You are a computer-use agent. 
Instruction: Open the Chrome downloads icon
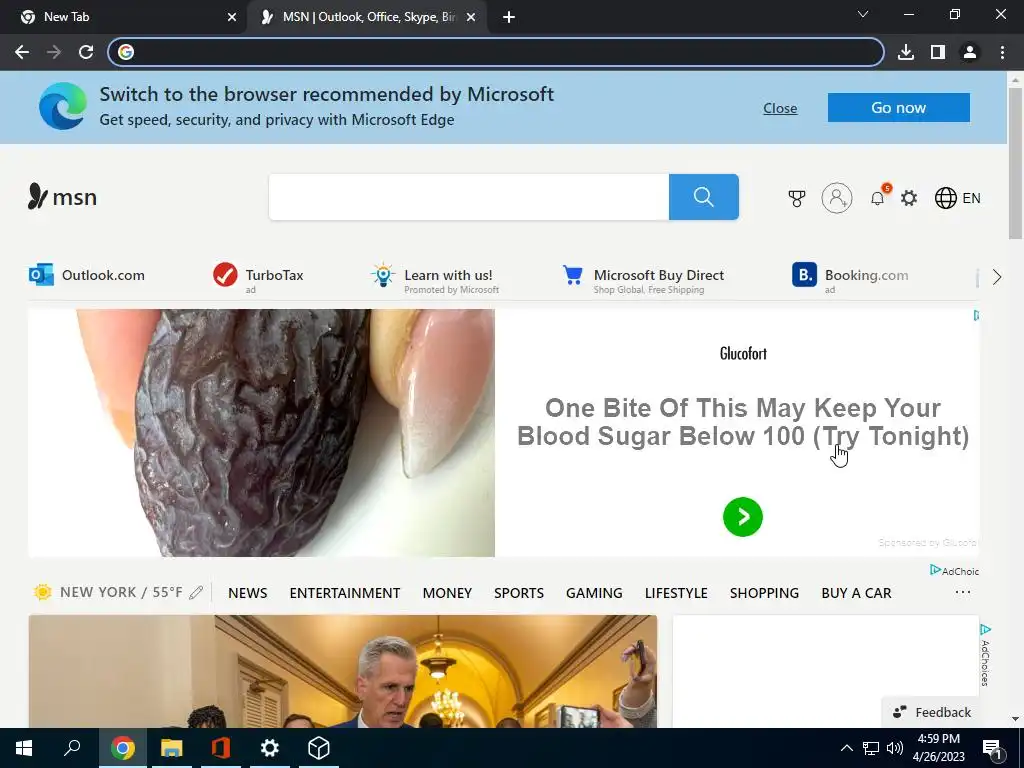coord(906,52)
